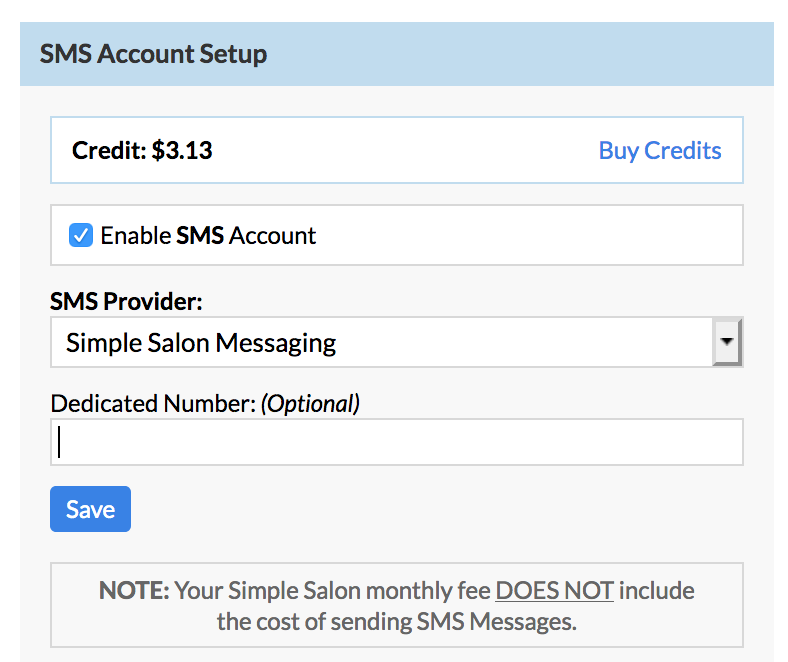
Task: Click the $3.13 credit amount
Action: pos(182,151)
